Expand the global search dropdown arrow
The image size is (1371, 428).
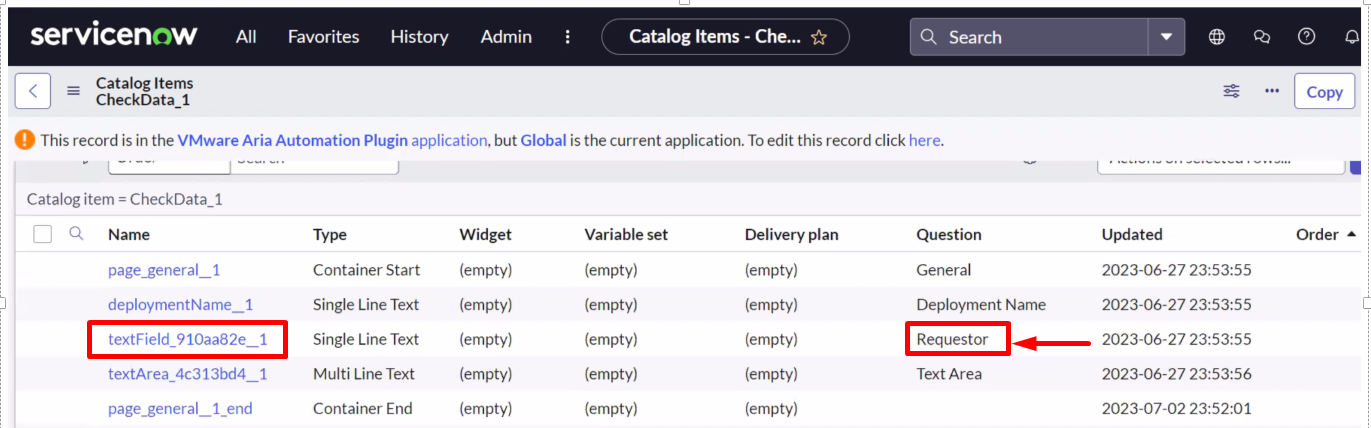coord(1166,37)
